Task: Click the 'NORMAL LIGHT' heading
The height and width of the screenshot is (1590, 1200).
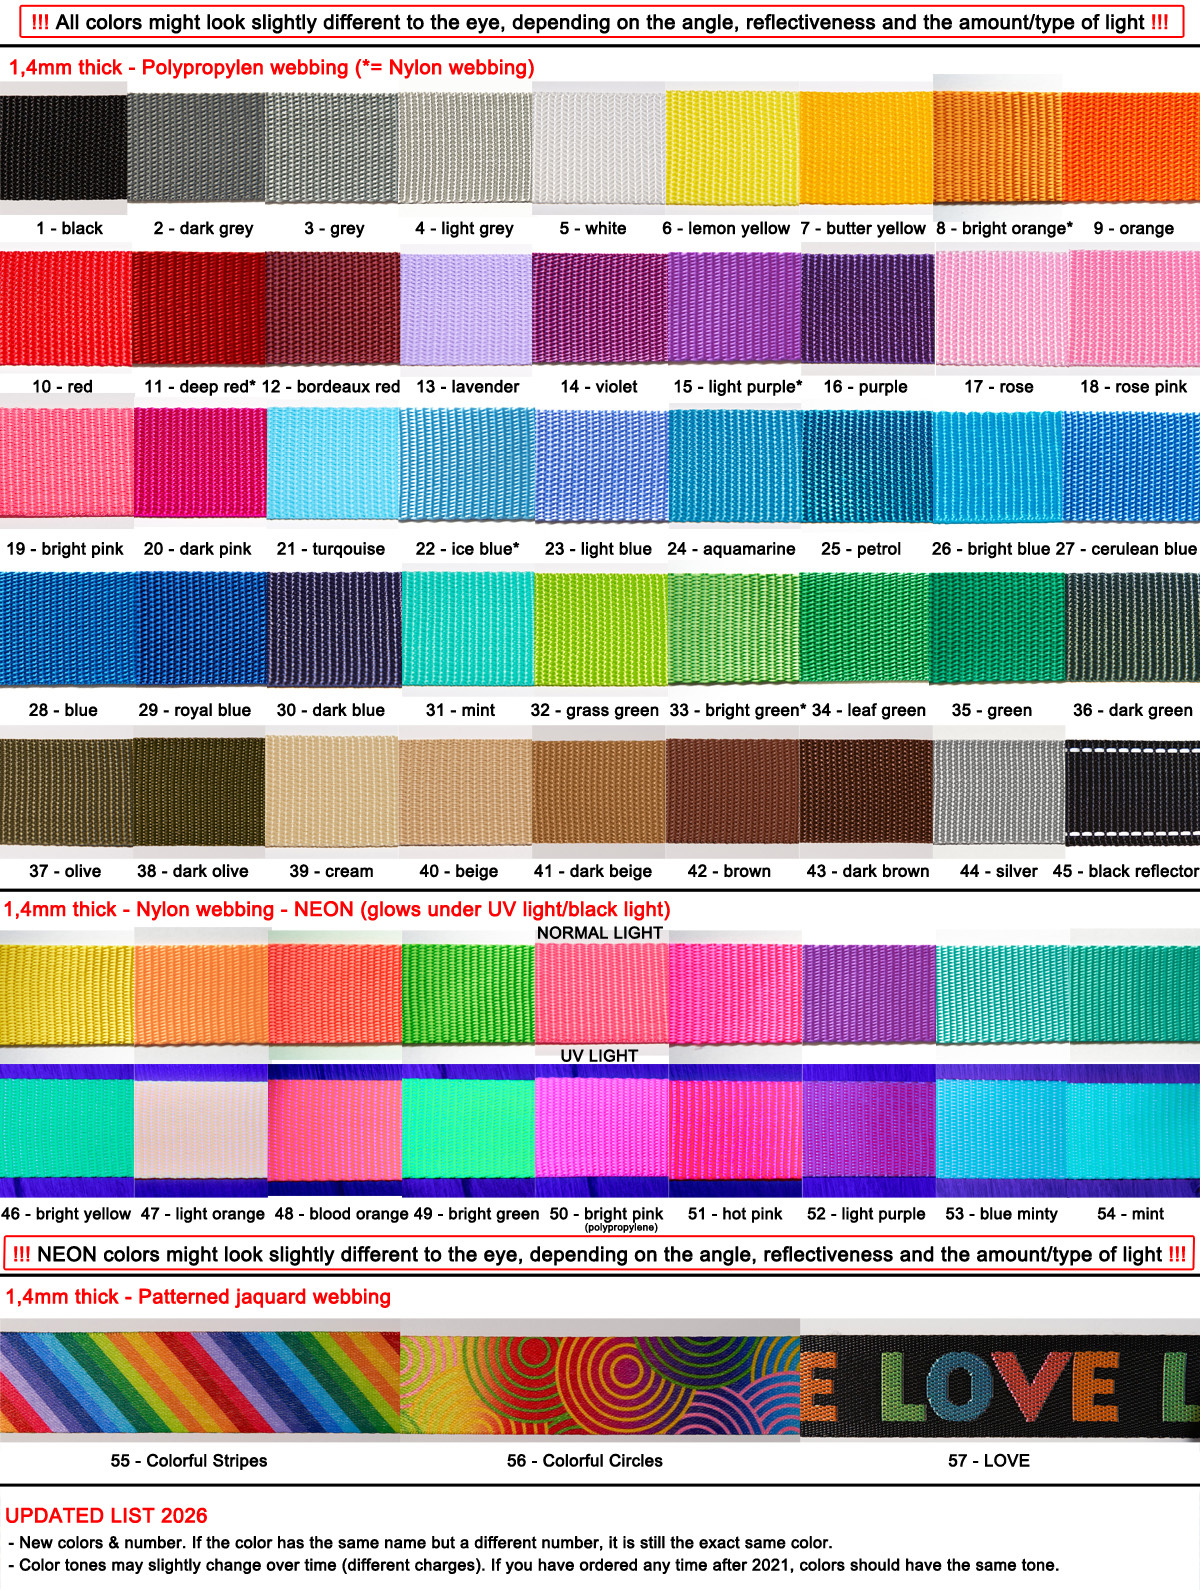Action: click(x=600, y=933)
